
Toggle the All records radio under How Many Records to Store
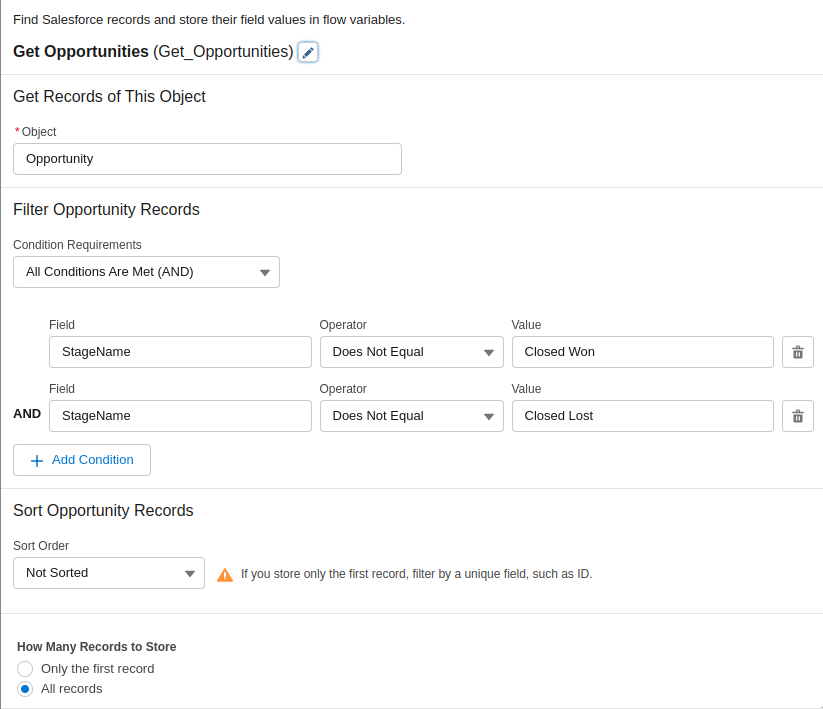(24, 688)
